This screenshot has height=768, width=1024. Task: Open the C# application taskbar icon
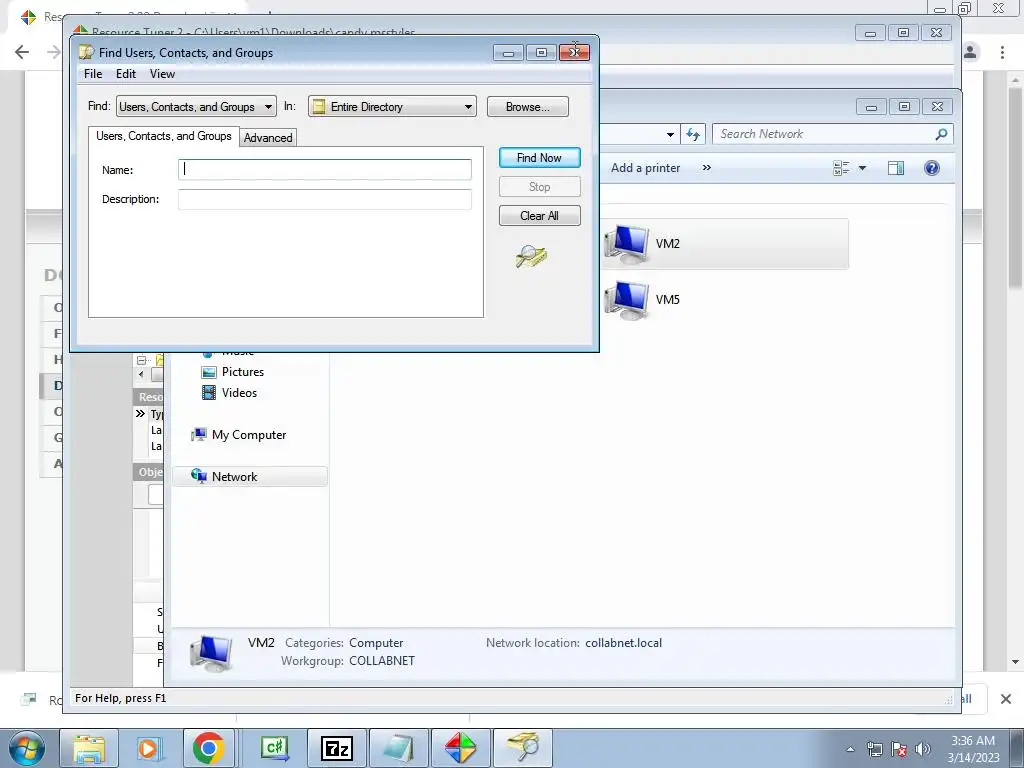[274, 748]
